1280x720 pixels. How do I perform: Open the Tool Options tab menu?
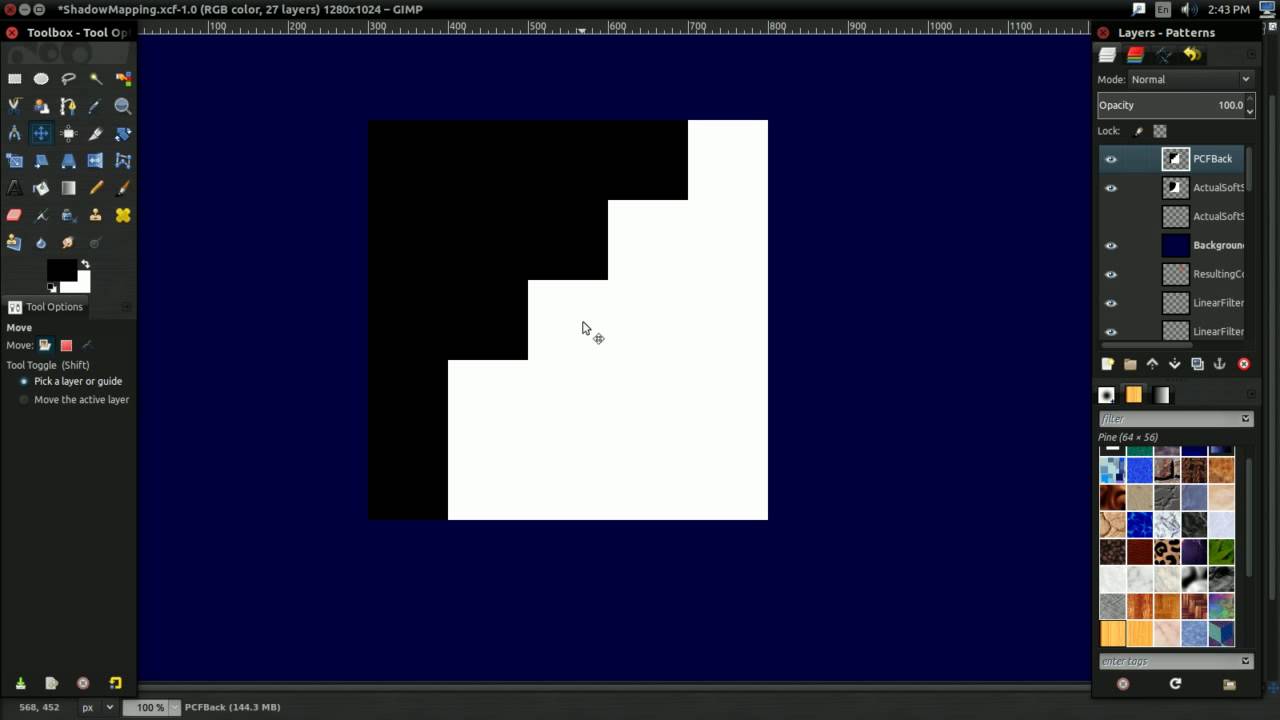point(126,307)
